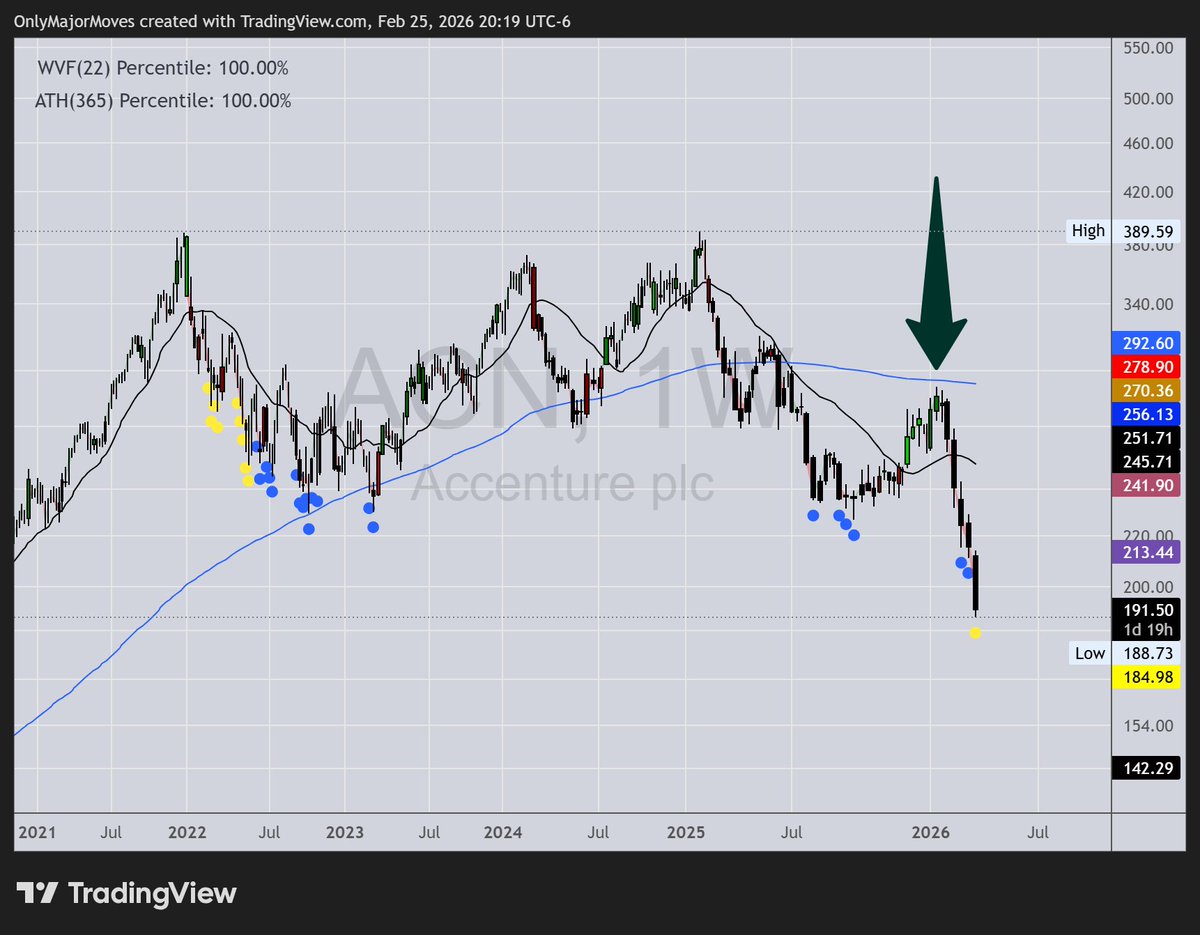Screen dimensions: 1200x935
Task: Select the blue 256.13 price label
Action: [1146, 414]
